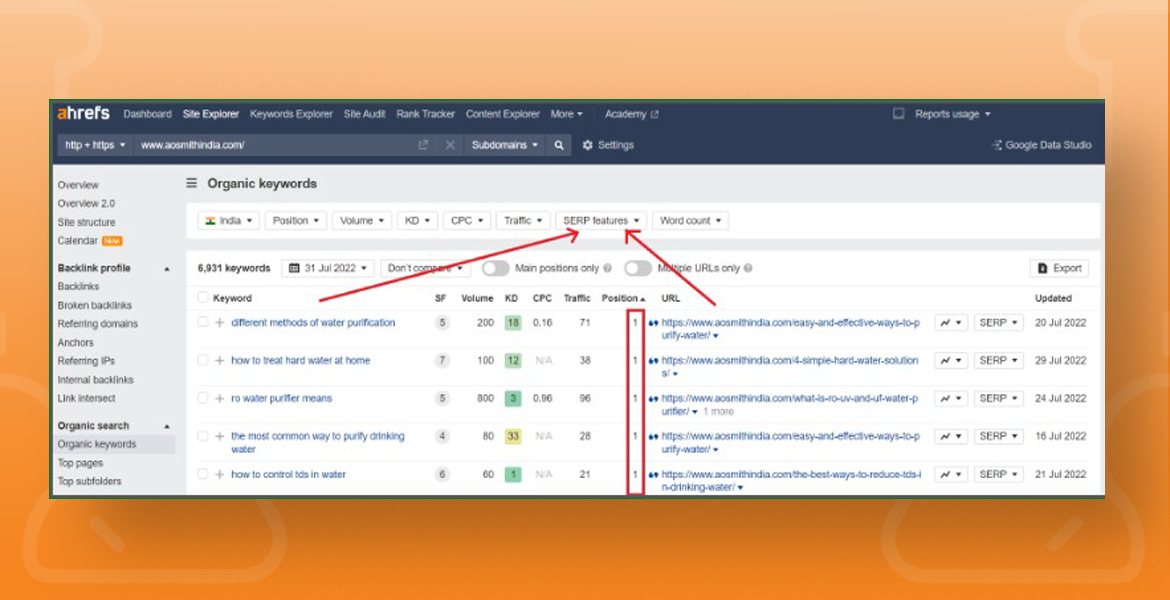Open SERP button for 20 Jul 2022 row
Screen dimensions: 1170x600
[x=998, y=322]
